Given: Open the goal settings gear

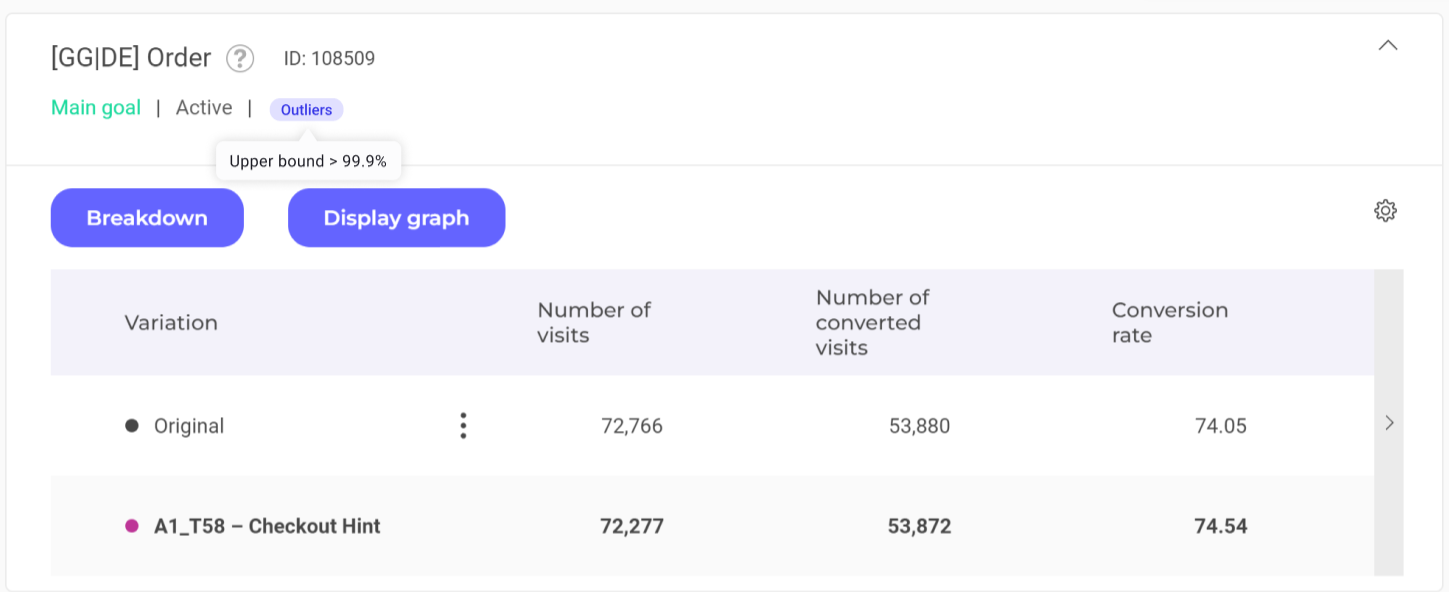Looking at the screenshot, I should pos(1385,211).
